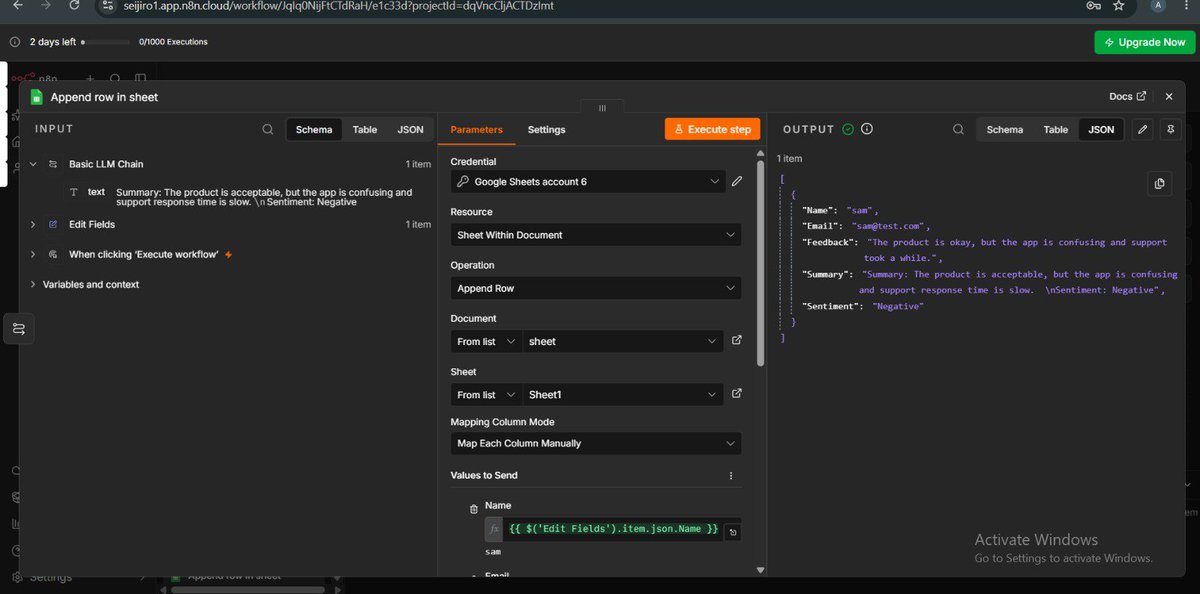
Task: Search the INPUT panel data
Action: click(267, 129)
